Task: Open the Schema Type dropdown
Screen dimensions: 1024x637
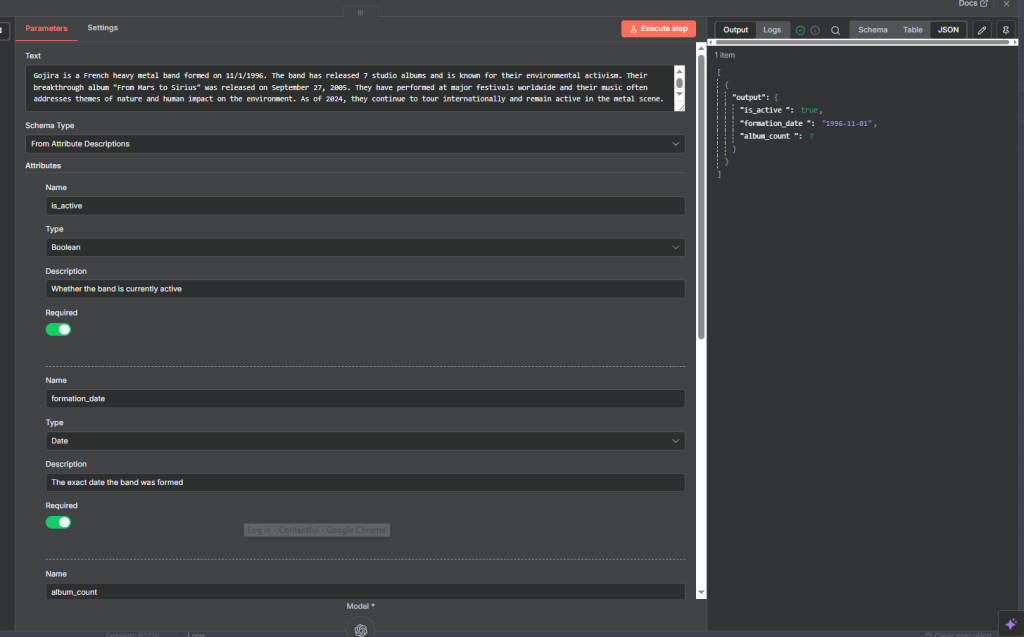Action: click(x=355, y=144)
